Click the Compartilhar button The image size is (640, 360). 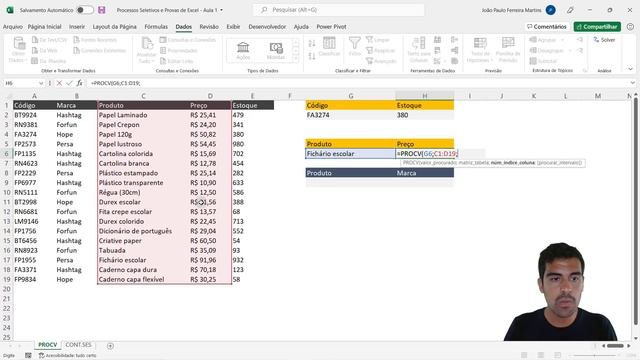[x=597, y=27]
